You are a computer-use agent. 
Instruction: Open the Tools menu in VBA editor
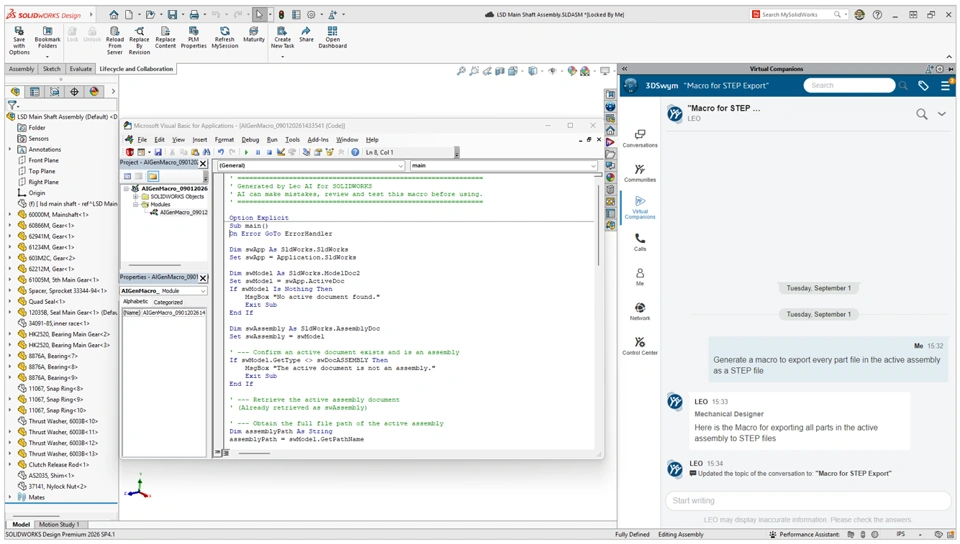click(293, 140)
